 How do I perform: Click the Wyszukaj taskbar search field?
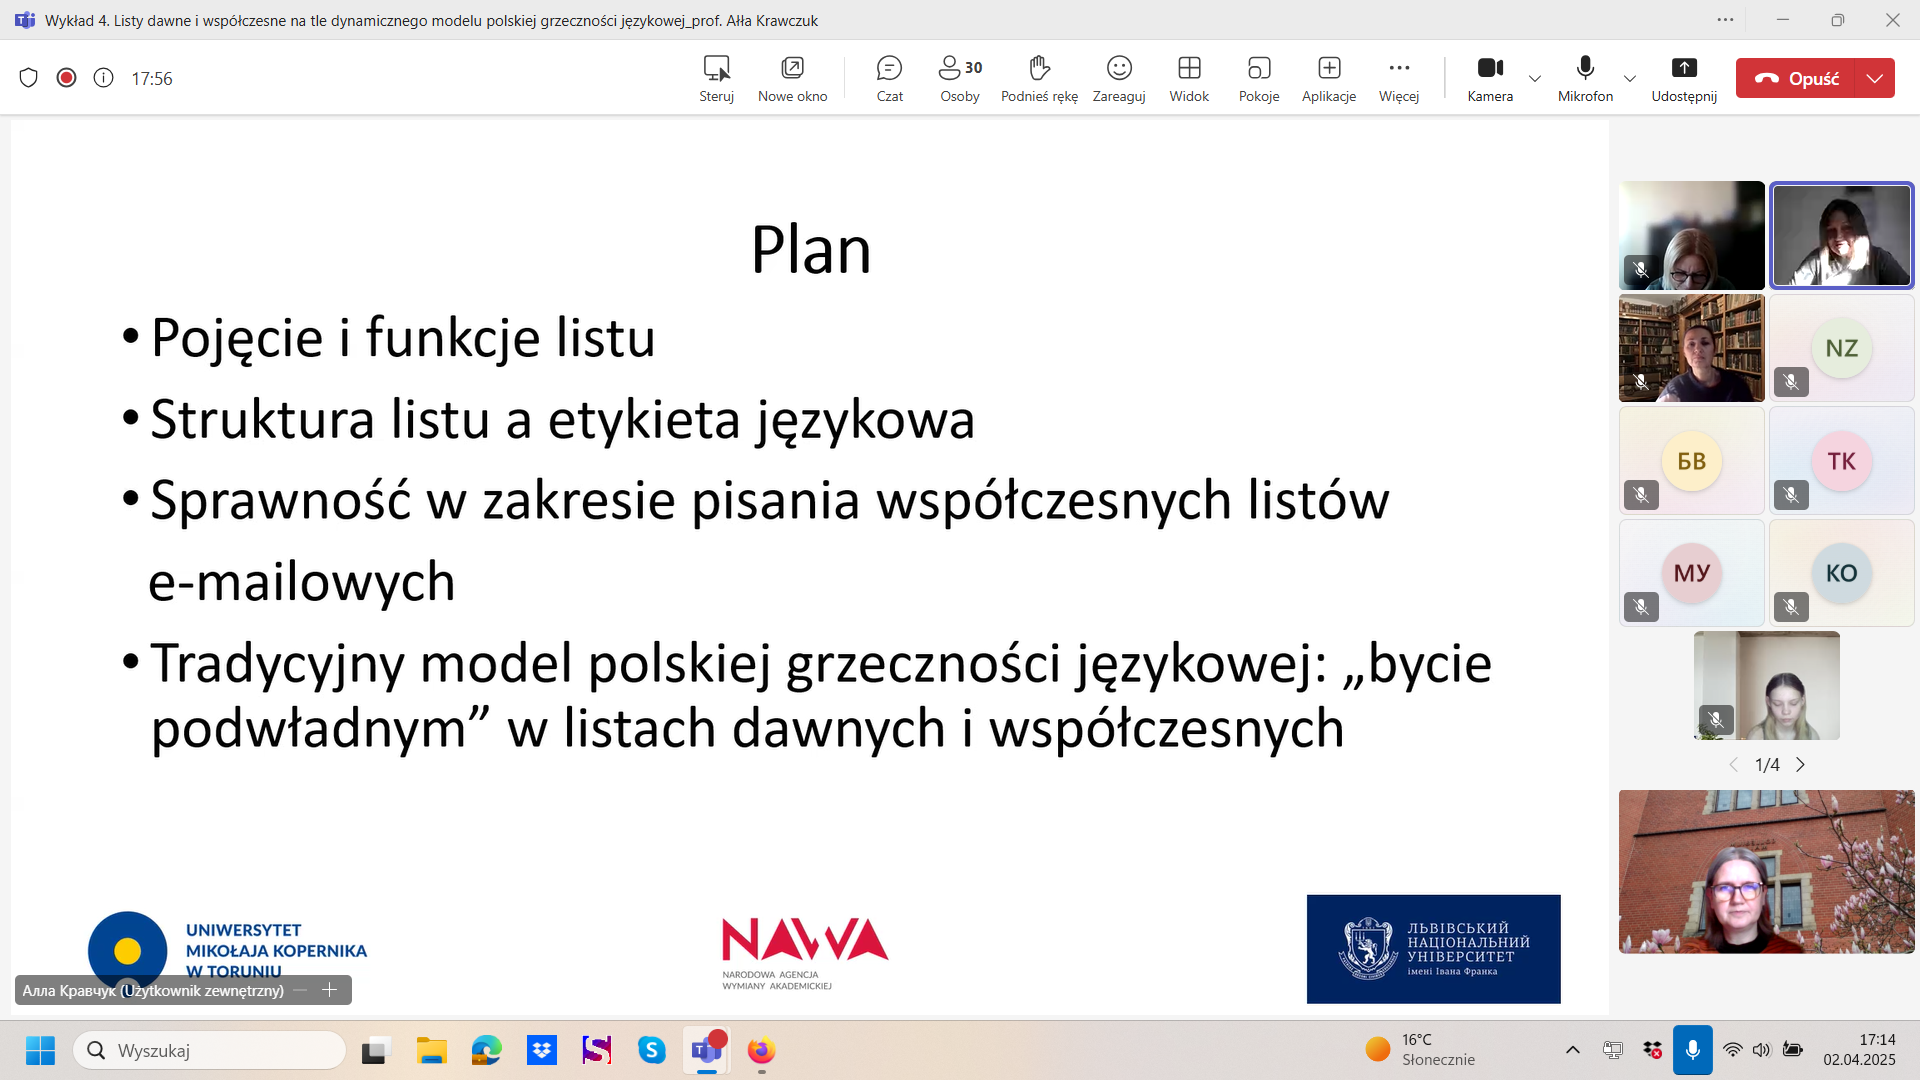click(x=210, y=1050)
